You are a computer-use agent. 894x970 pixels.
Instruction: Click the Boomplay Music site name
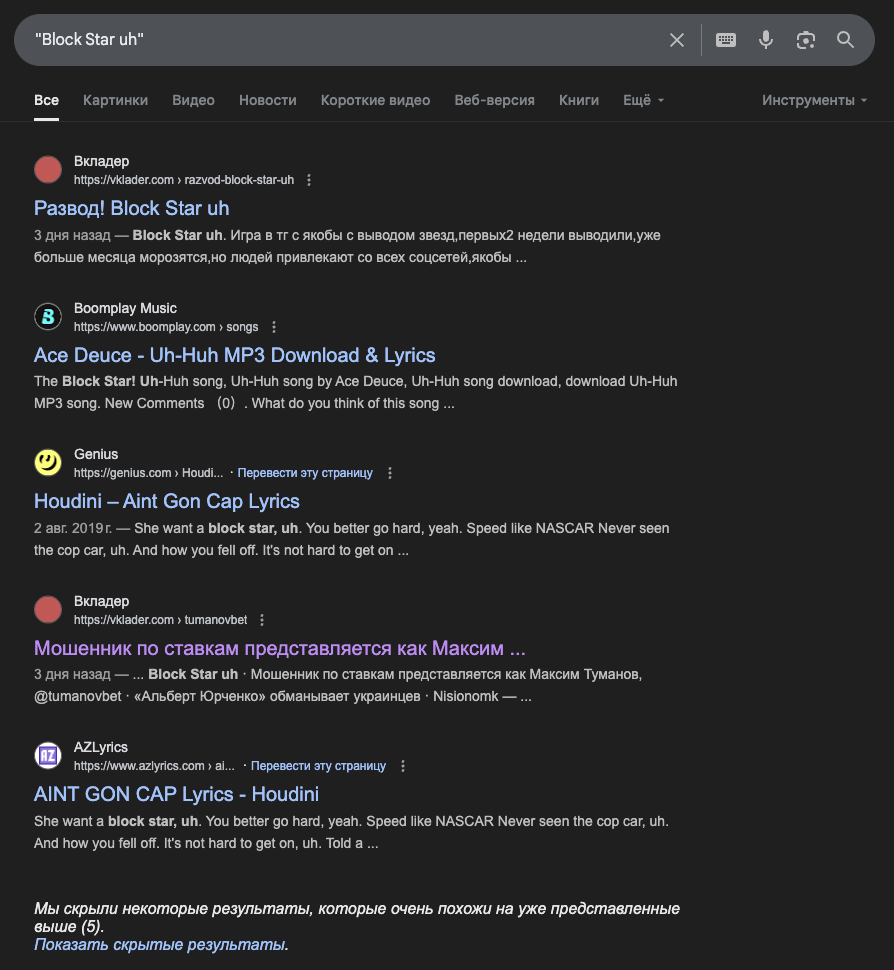click(x=125, y=308)
